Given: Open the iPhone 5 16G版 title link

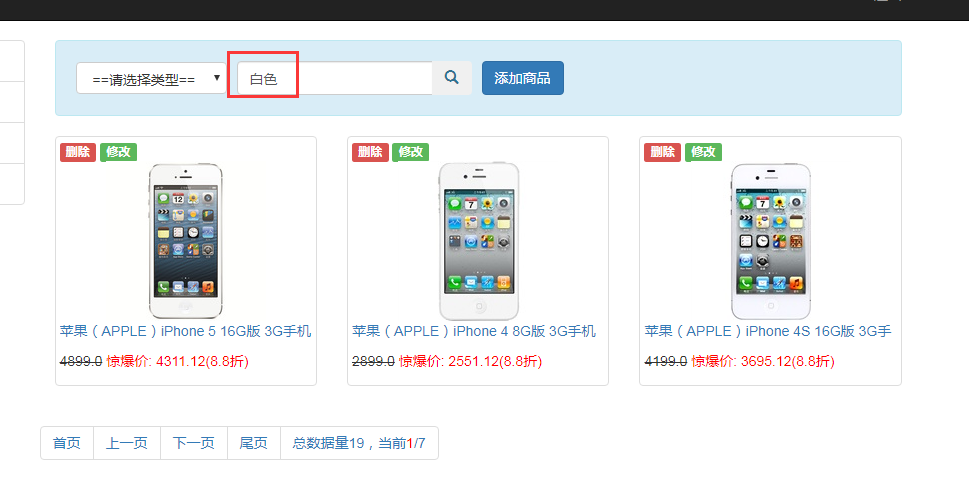Looking at the screenshot, I should click(x=185, y=331).
